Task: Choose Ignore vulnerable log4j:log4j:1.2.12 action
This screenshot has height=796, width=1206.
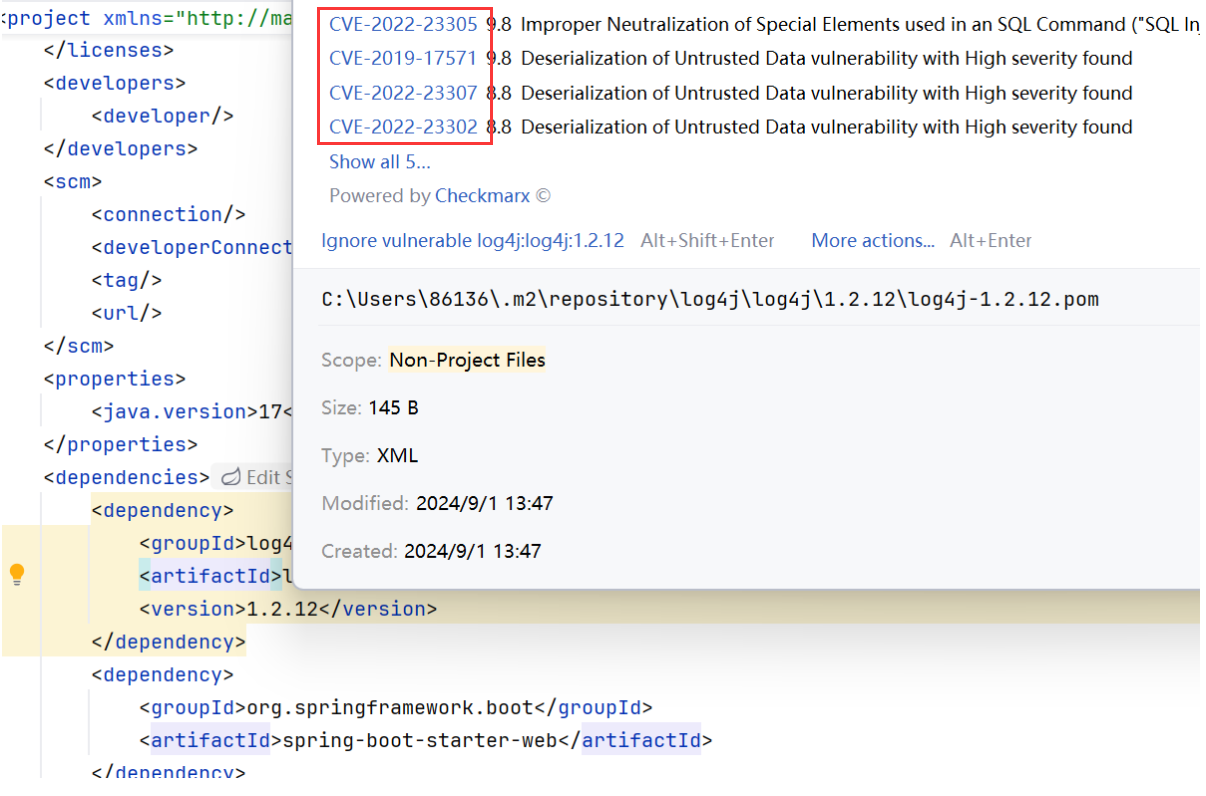Action: pos(472,241)
